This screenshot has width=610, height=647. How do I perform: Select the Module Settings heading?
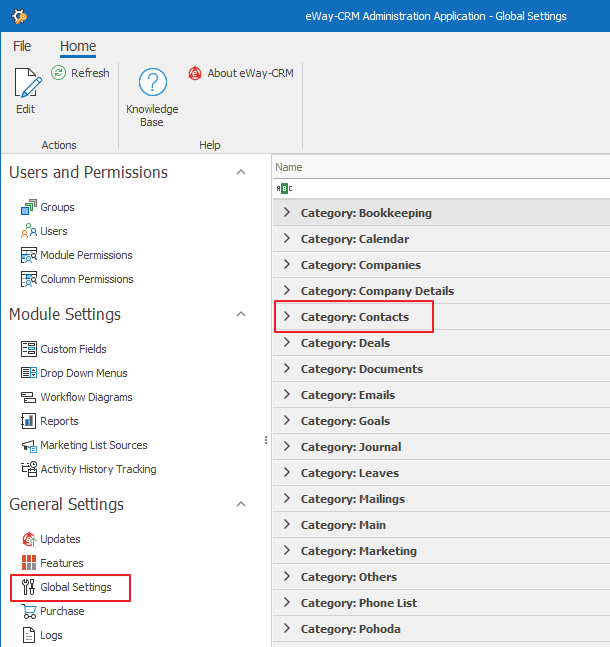[65, 314]
